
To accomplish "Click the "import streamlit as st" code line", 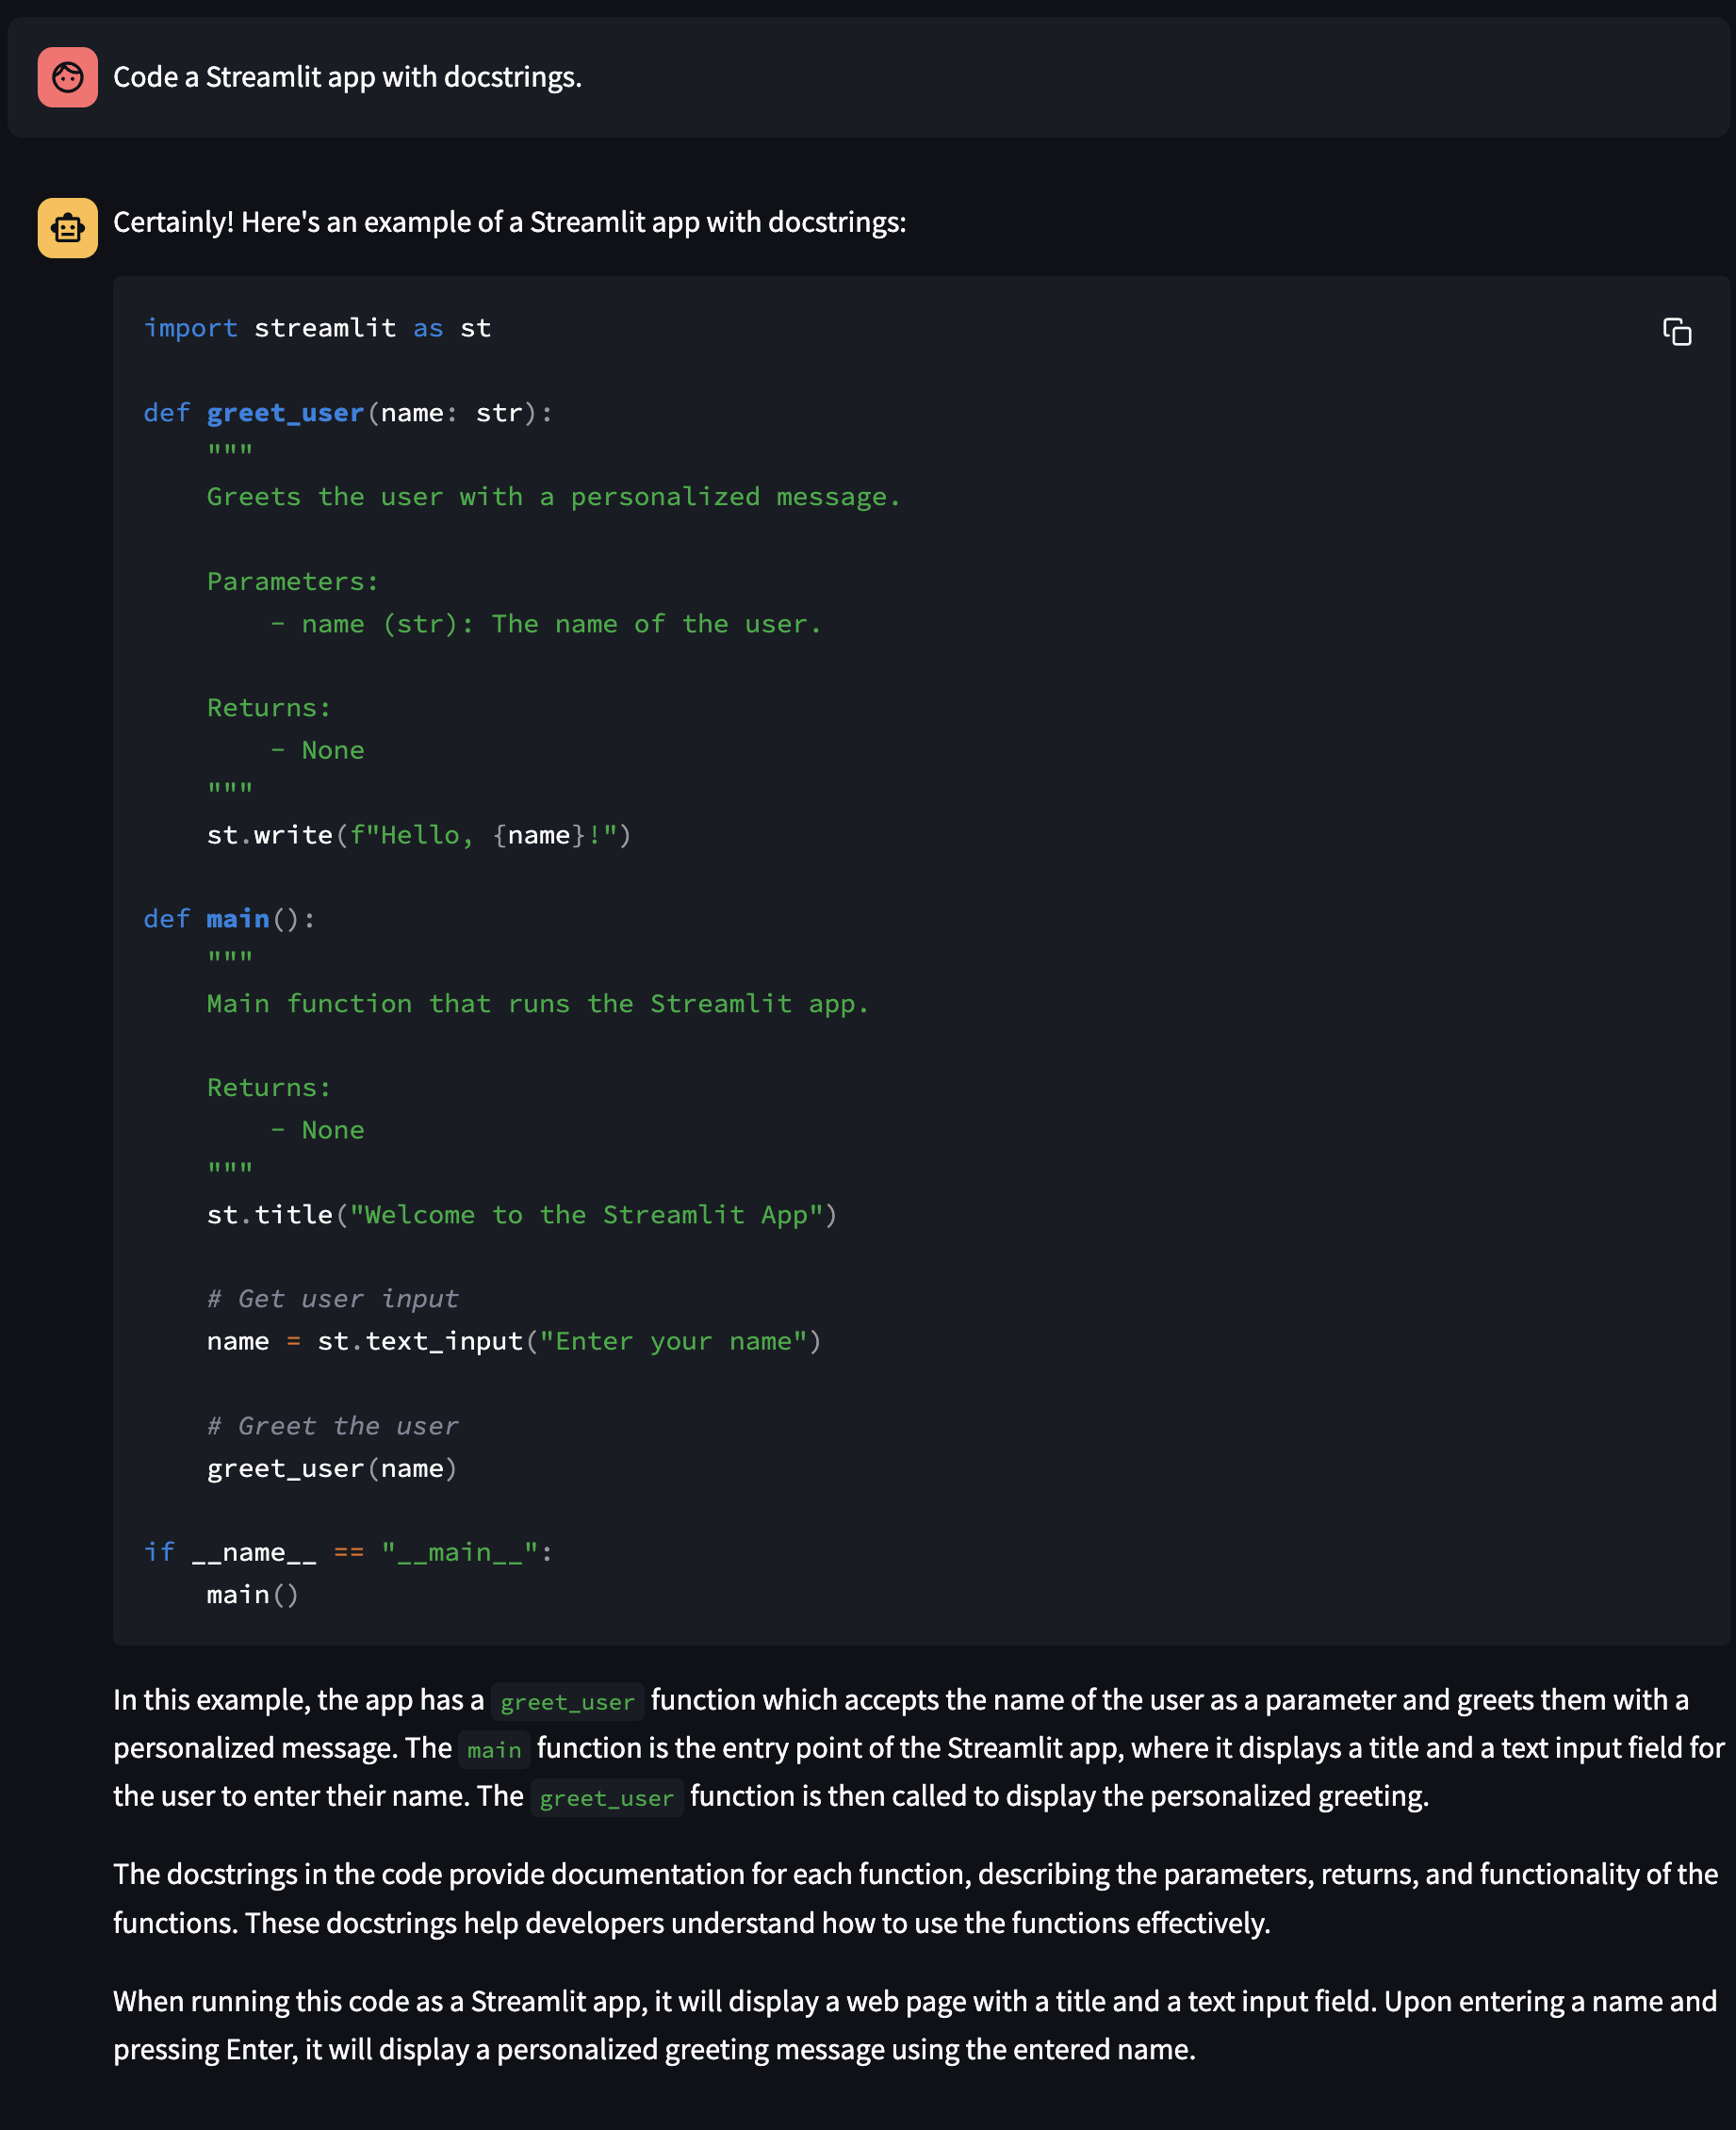I will (317, 328).
